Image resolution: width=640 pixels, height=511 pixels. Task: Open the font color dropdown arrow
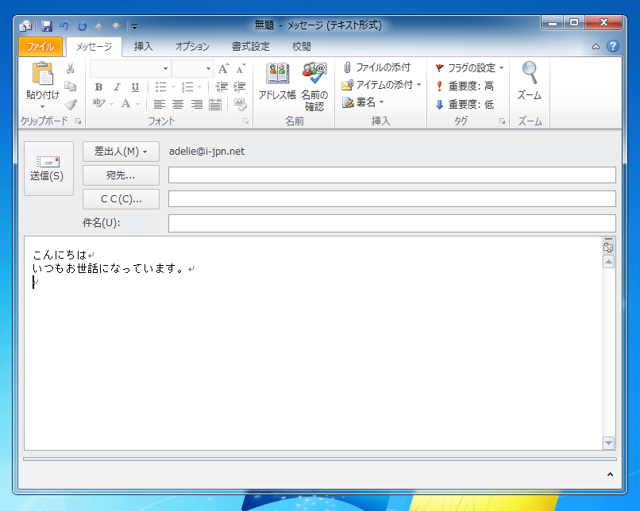pos(138,104)
